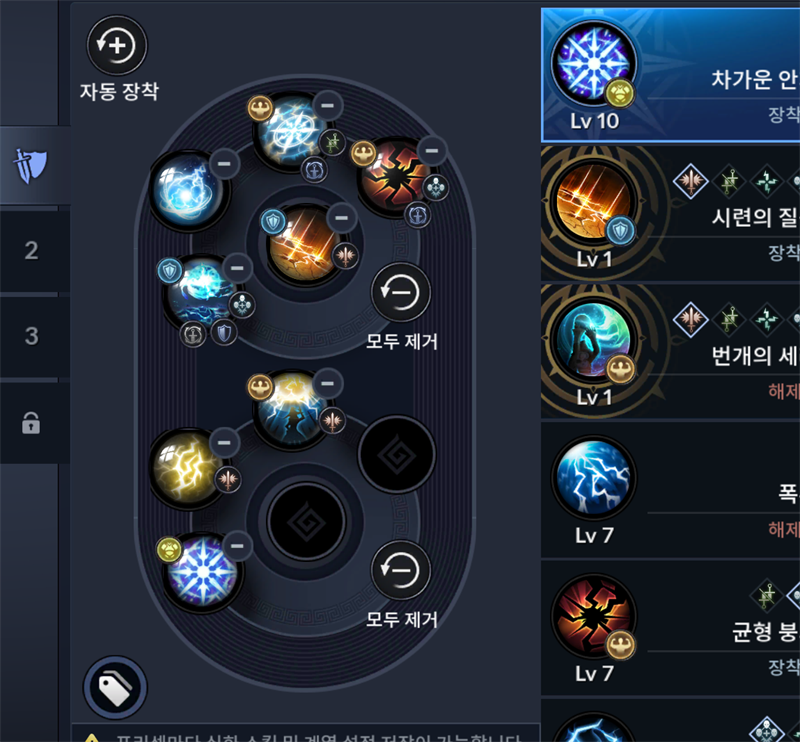Viewport: 800px width, 742px height.
Task: Open the tag icon at bottom left
Action: (x=115, y=687)
